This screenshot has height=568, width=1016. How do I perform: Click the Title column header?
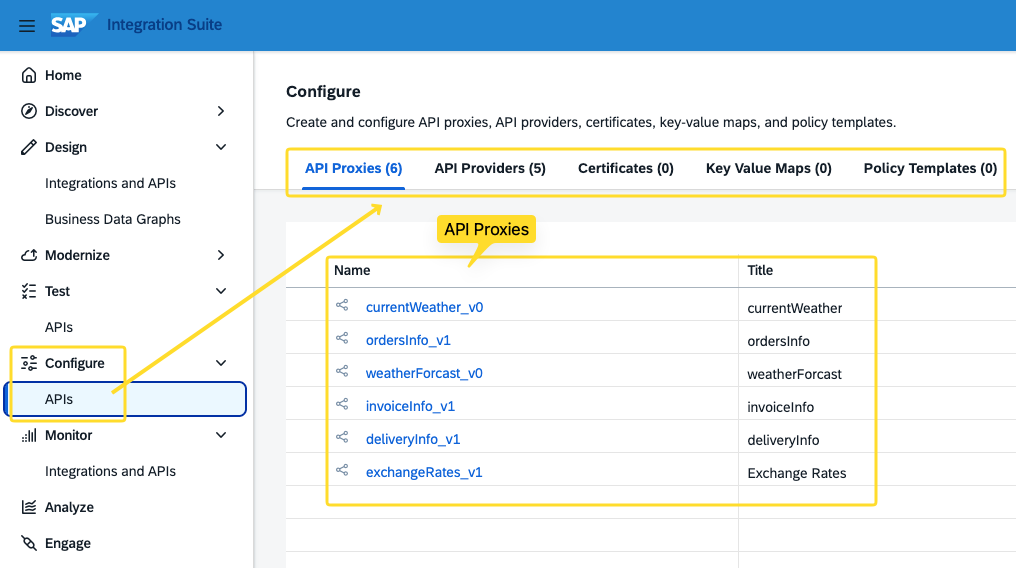click(760, 271)
